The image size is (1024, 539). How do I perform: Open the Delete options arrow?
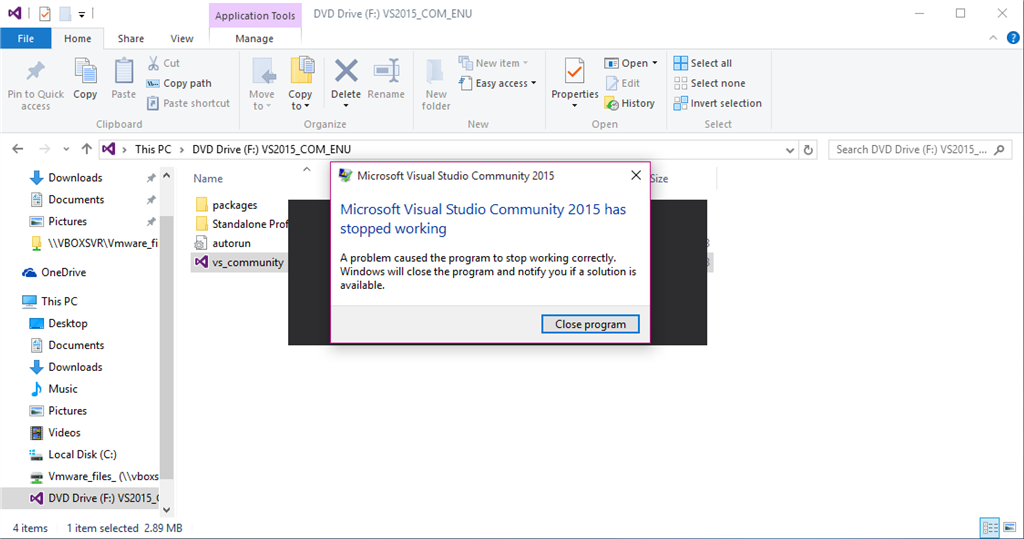click(346, 106)
